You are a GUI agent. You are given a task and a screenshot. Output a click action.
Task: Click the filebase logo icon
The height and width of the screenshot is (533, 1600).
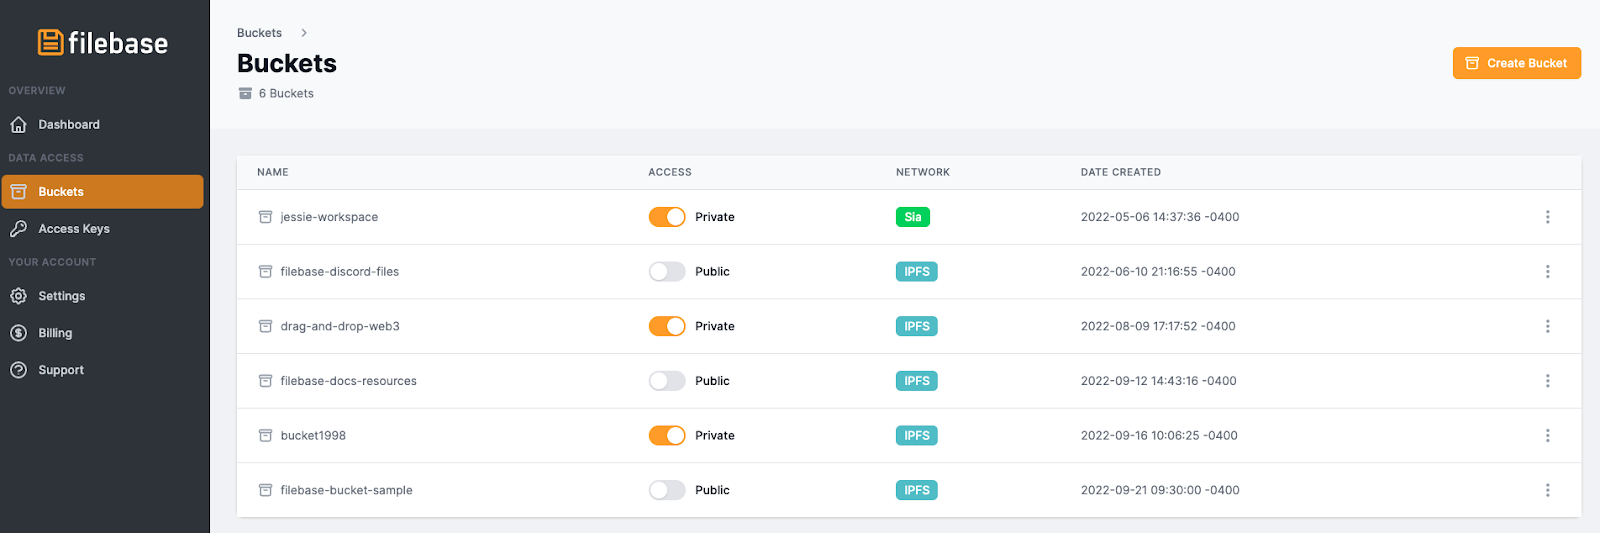50,42
